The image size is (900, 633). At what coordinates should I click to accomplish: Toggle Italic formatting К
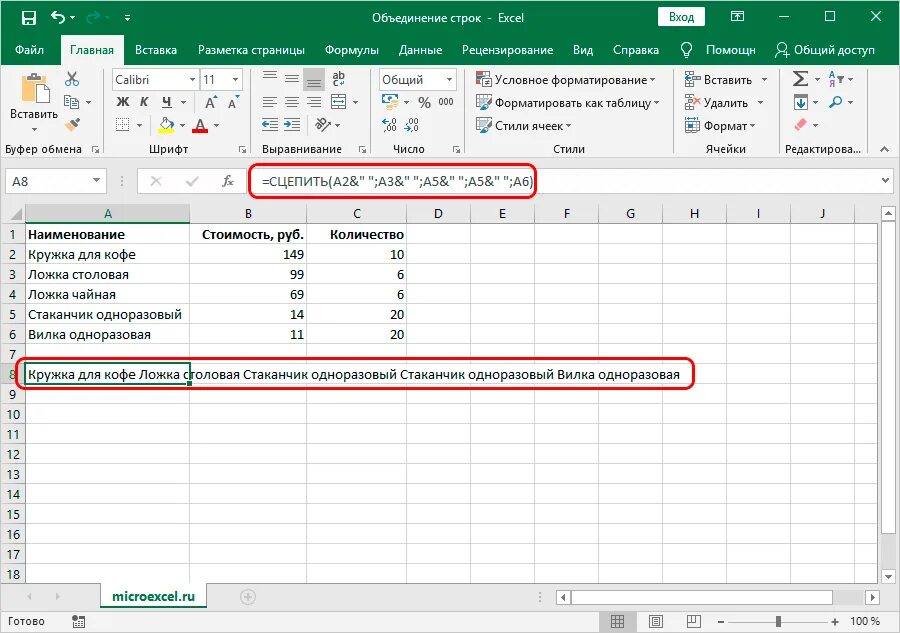(144, 102)
